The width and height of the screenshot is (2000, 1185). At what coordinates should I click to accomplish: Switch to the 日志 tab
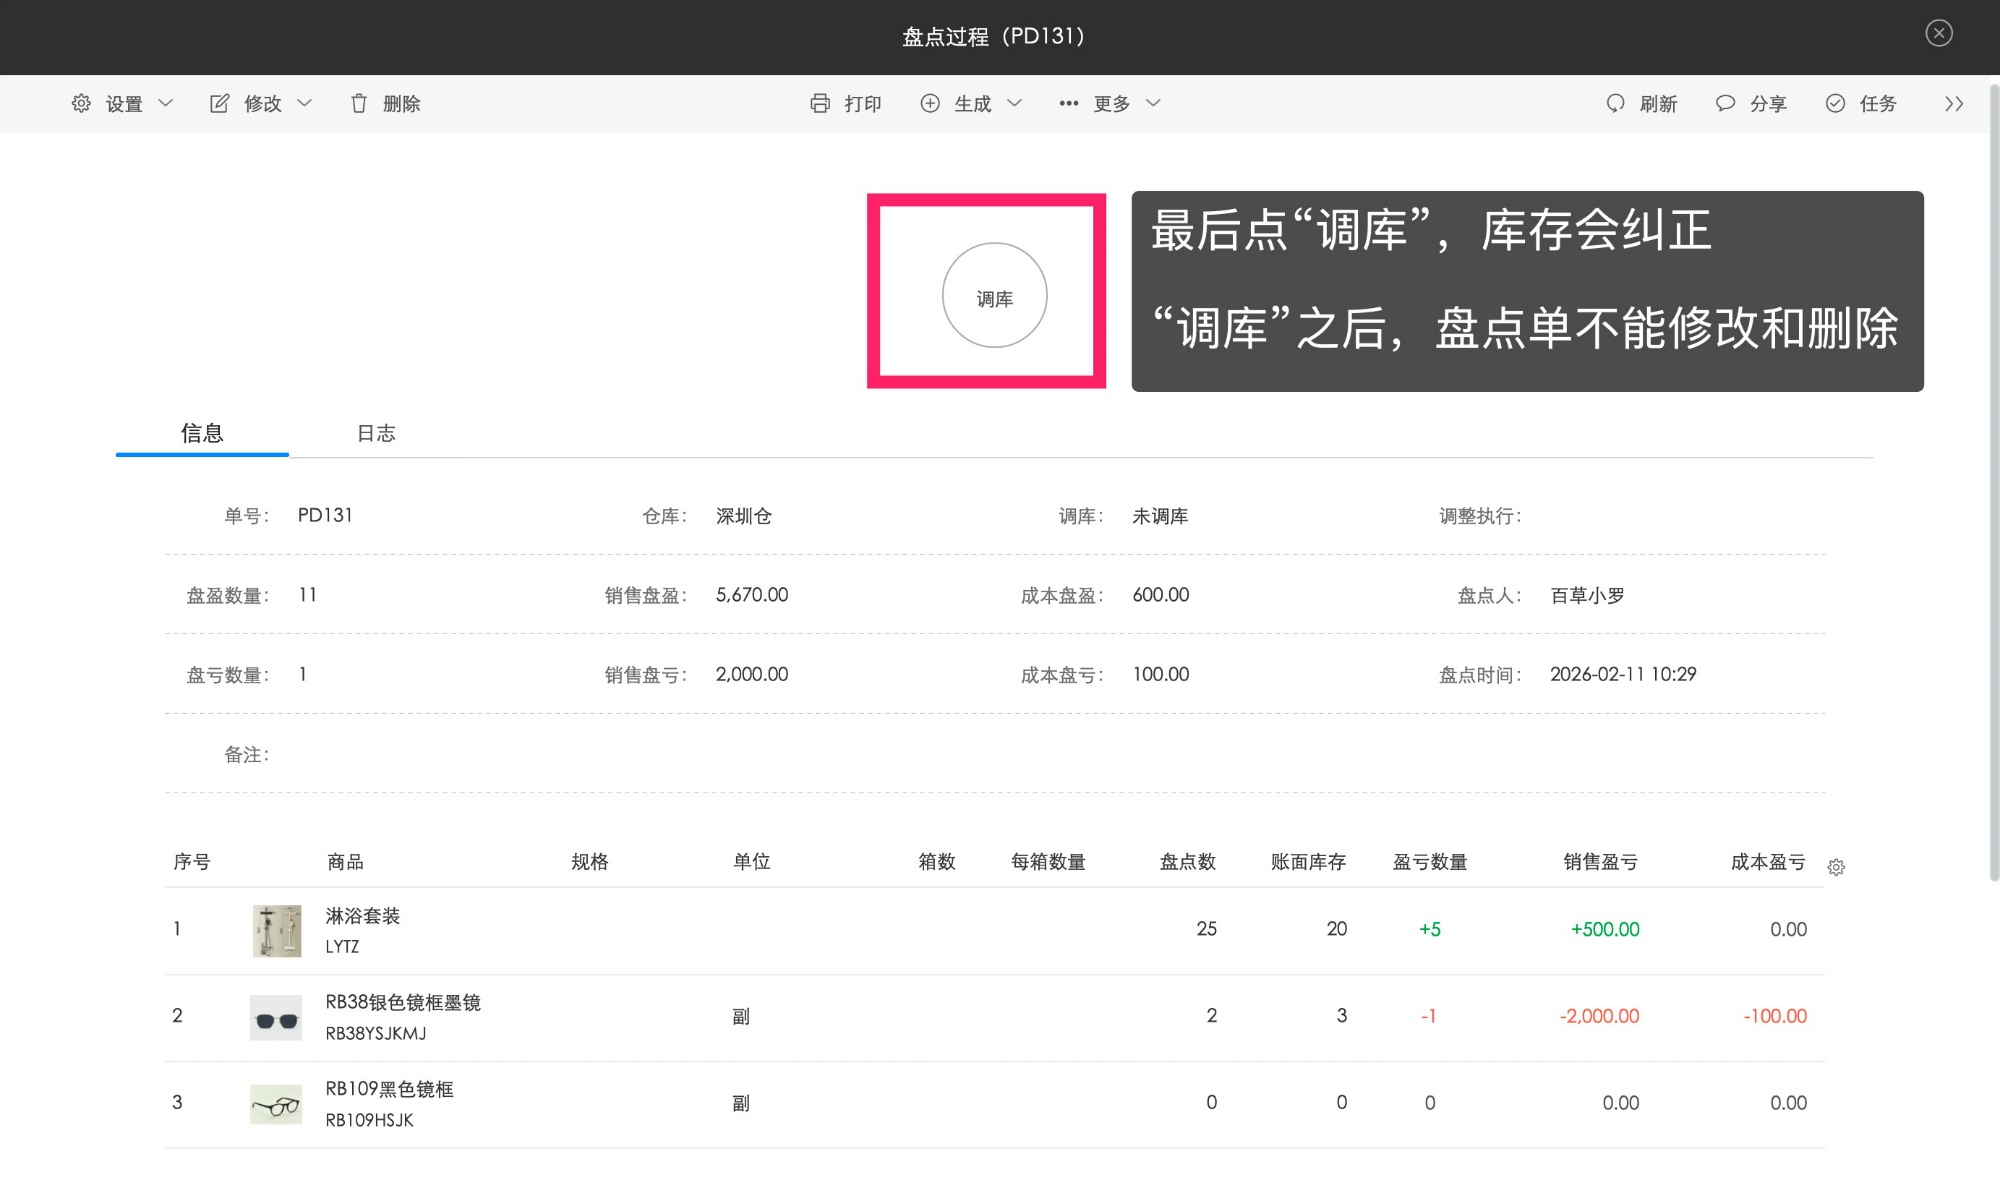point(376,433)
